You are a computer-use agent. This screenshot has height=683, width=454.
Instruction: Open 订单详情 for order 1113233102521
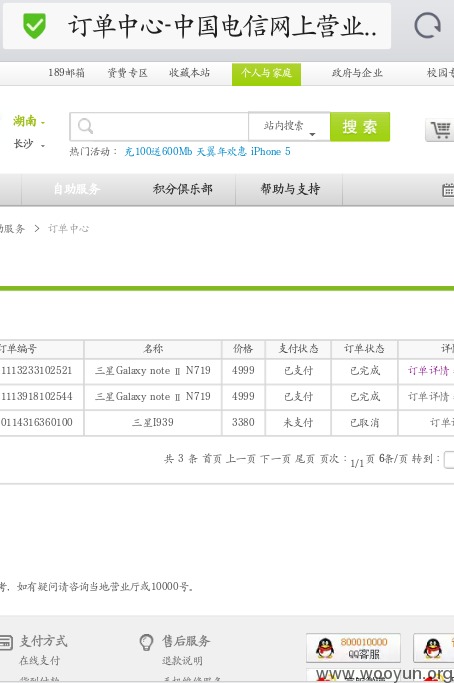tap(428, 371)
